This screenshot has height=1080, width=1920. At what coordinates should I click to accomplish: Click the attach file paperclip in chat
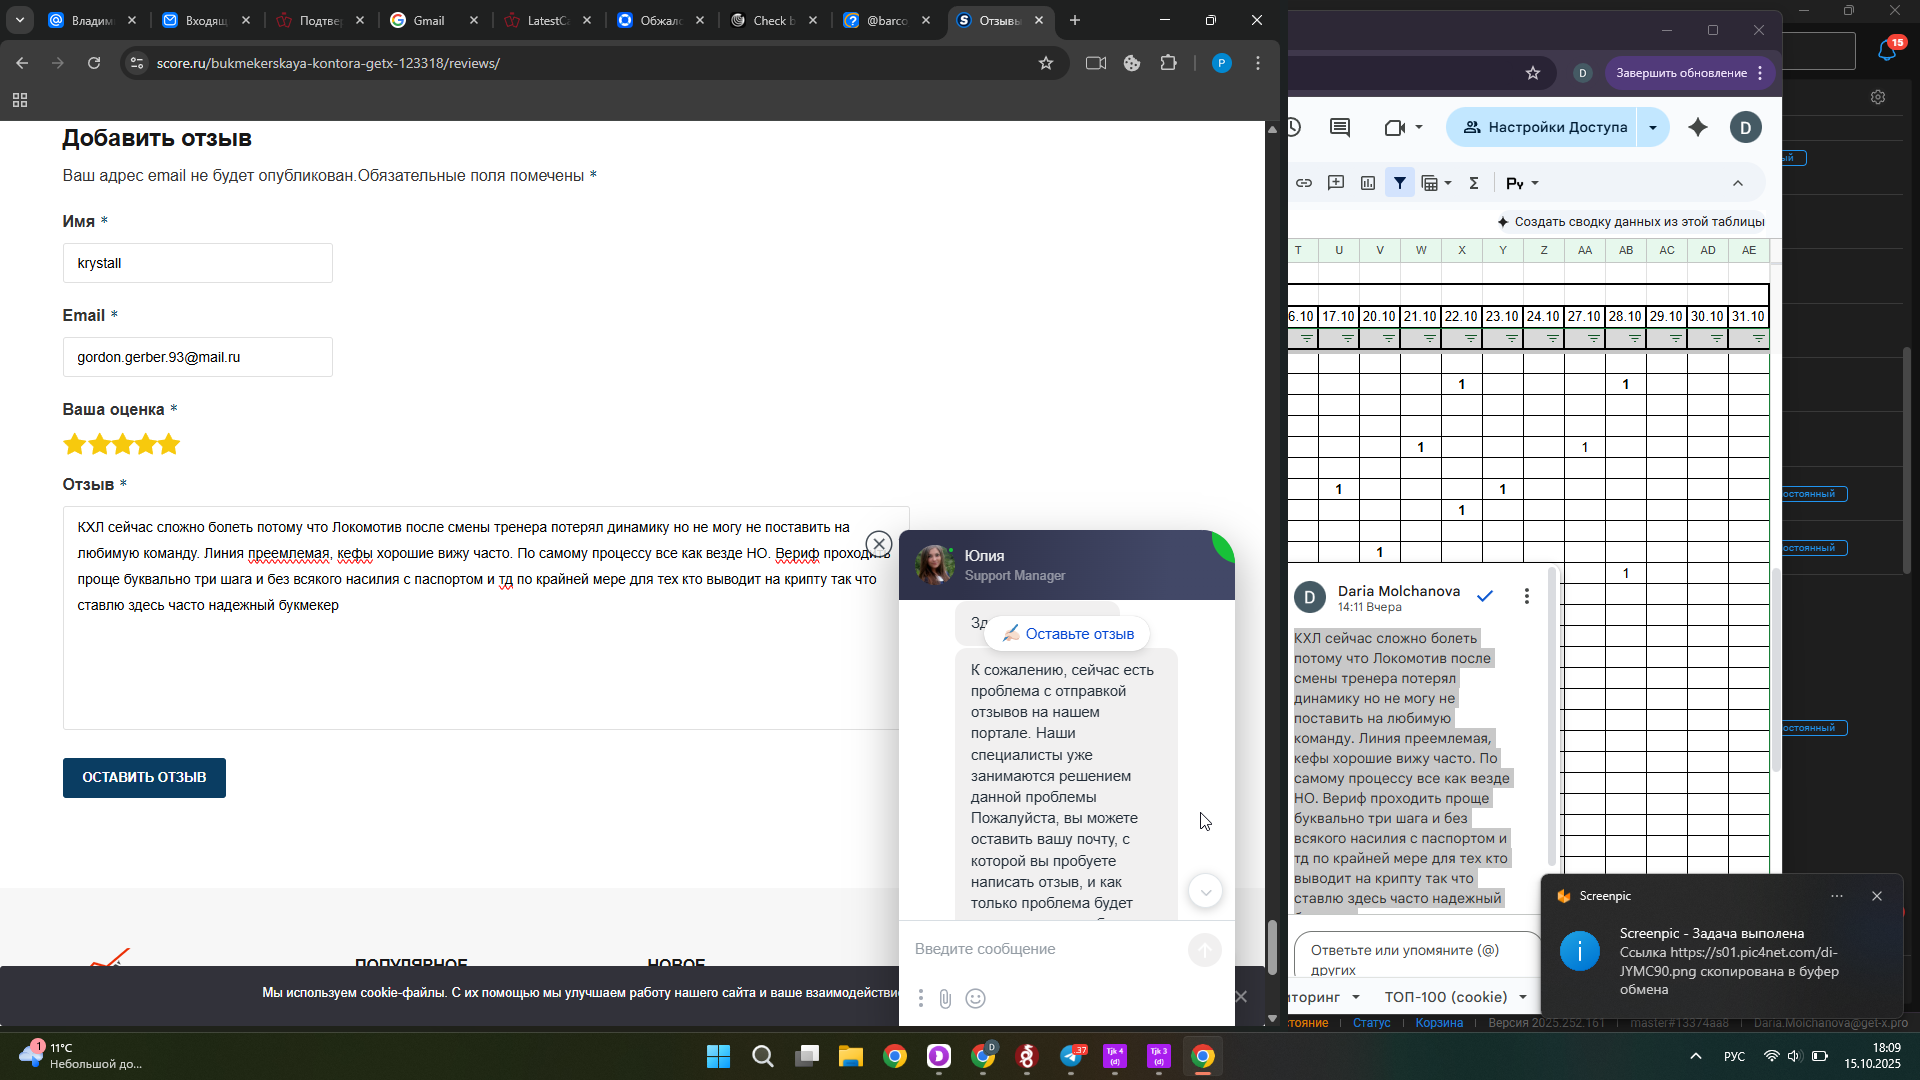pyautogui.click(x=945, y=998)
